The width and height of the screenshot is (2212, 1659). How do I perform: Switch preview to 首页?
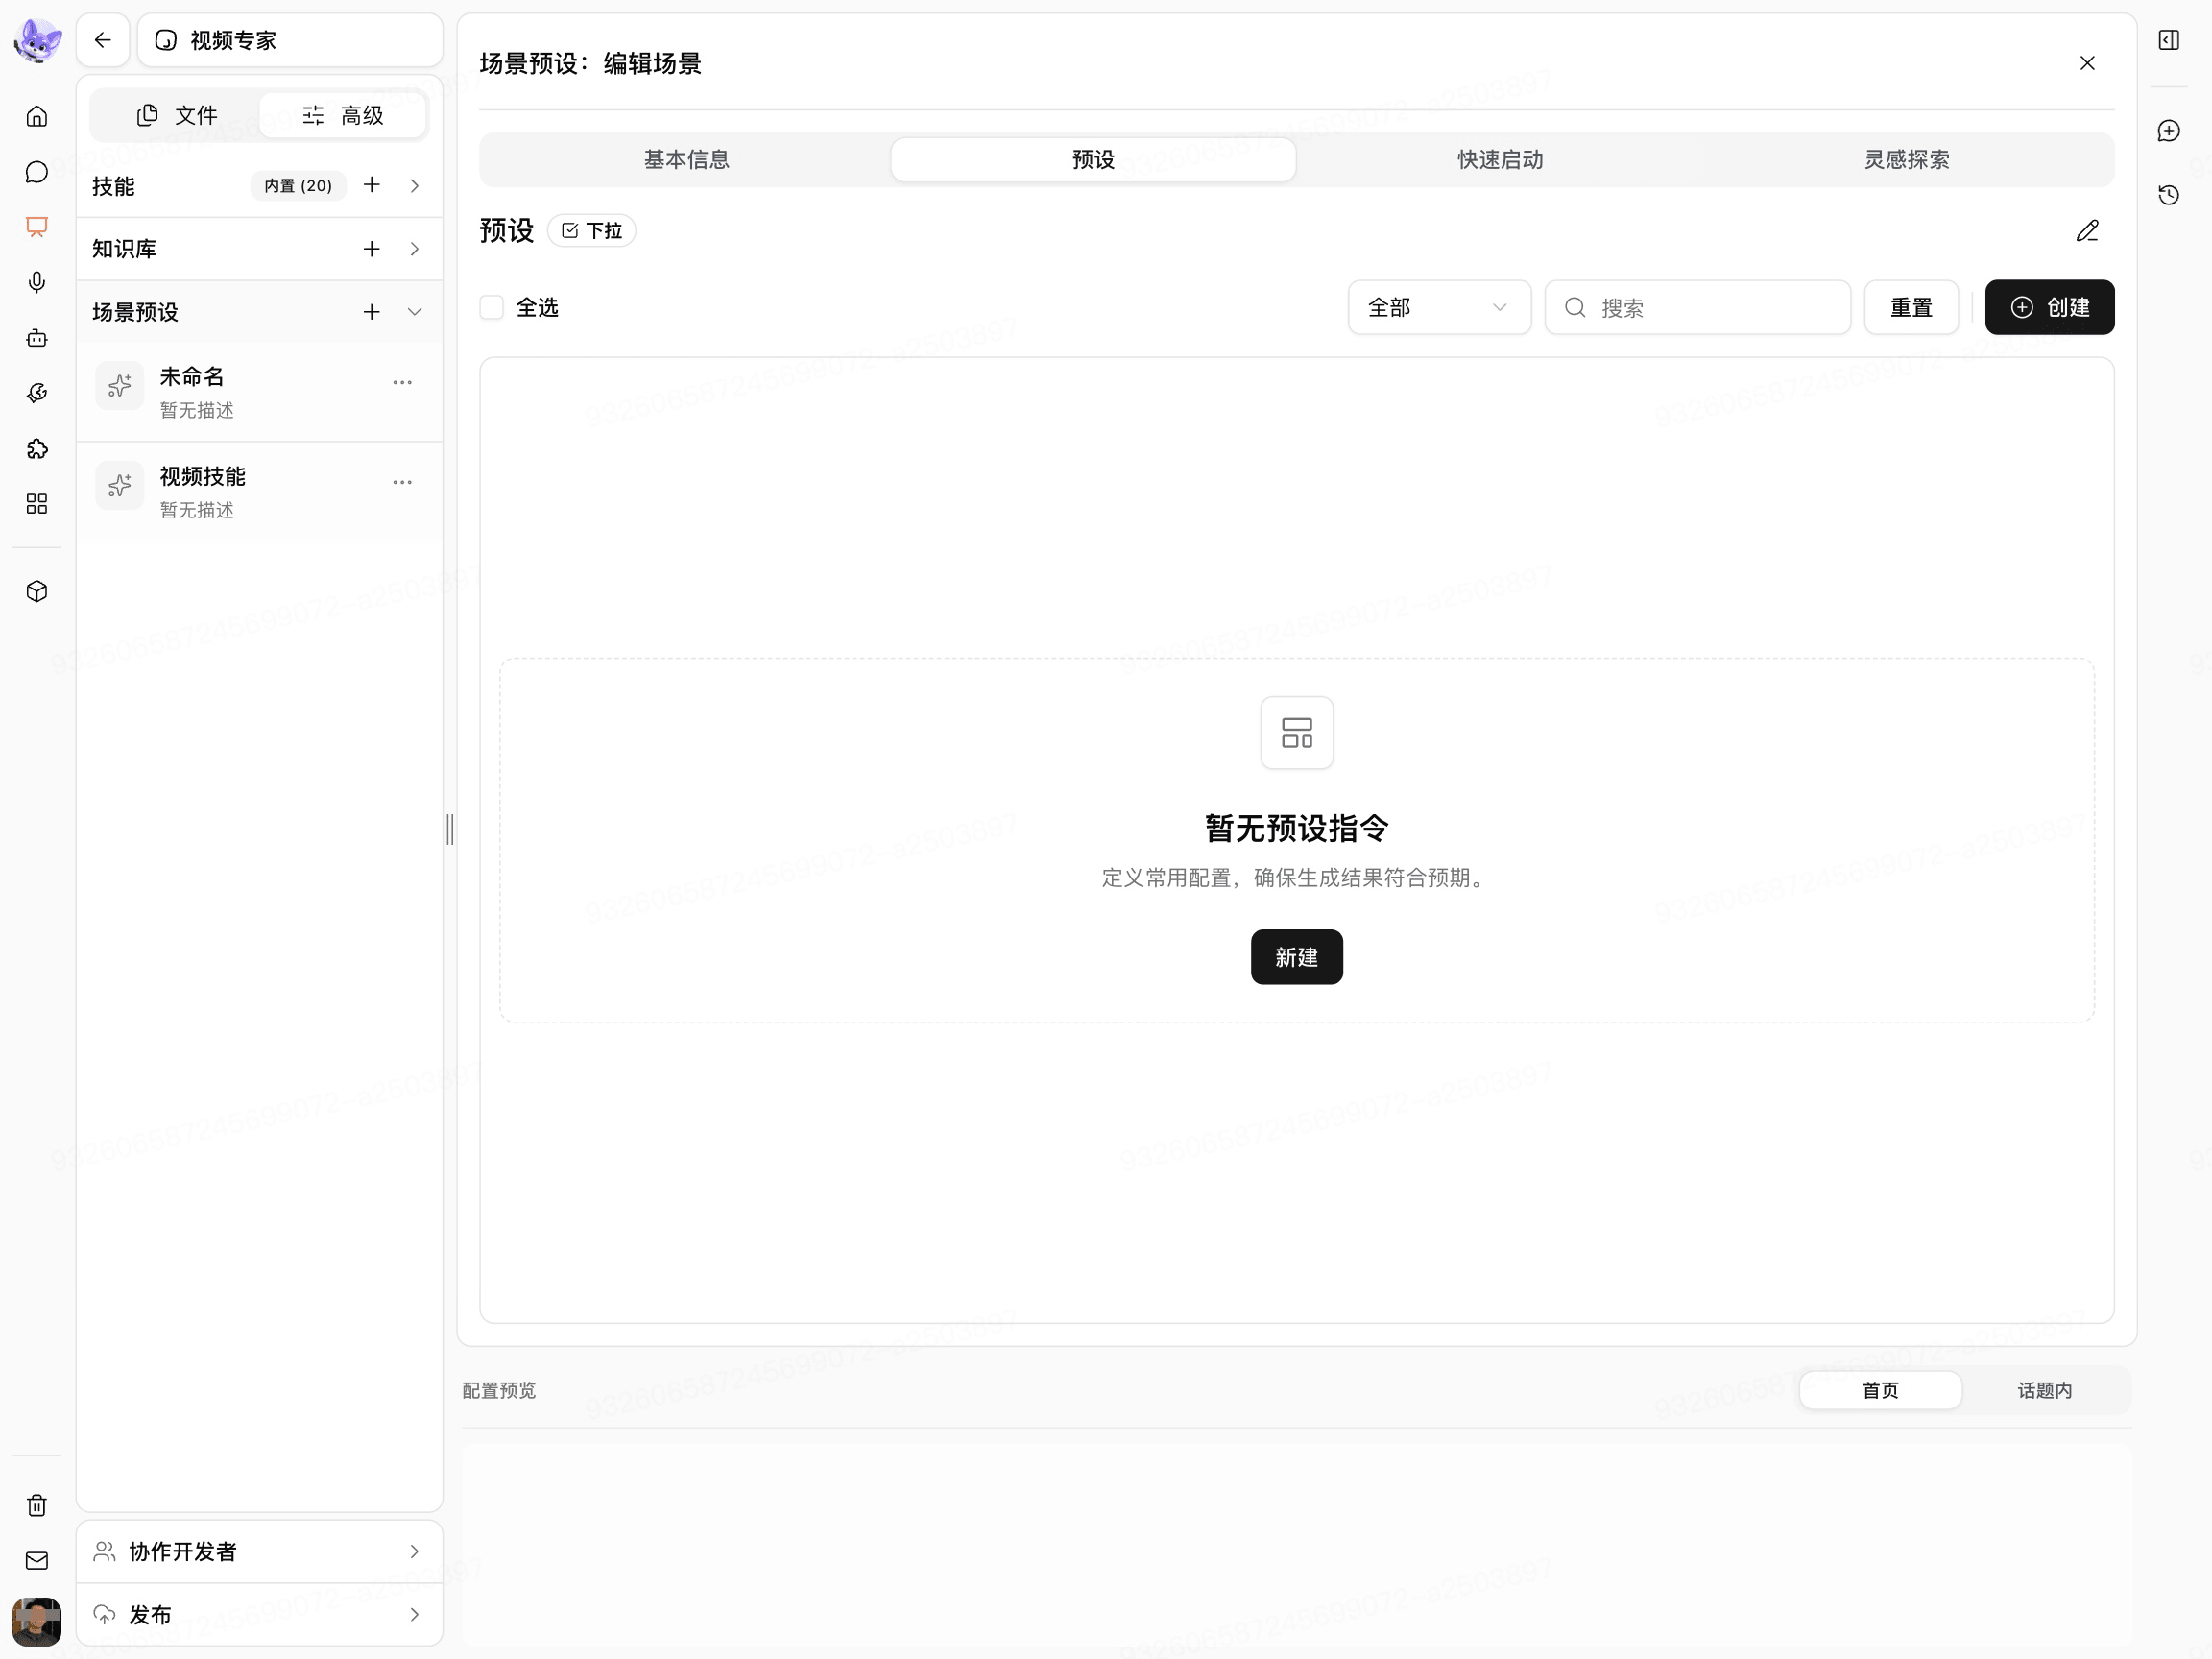click(x=1880, y=1390)
